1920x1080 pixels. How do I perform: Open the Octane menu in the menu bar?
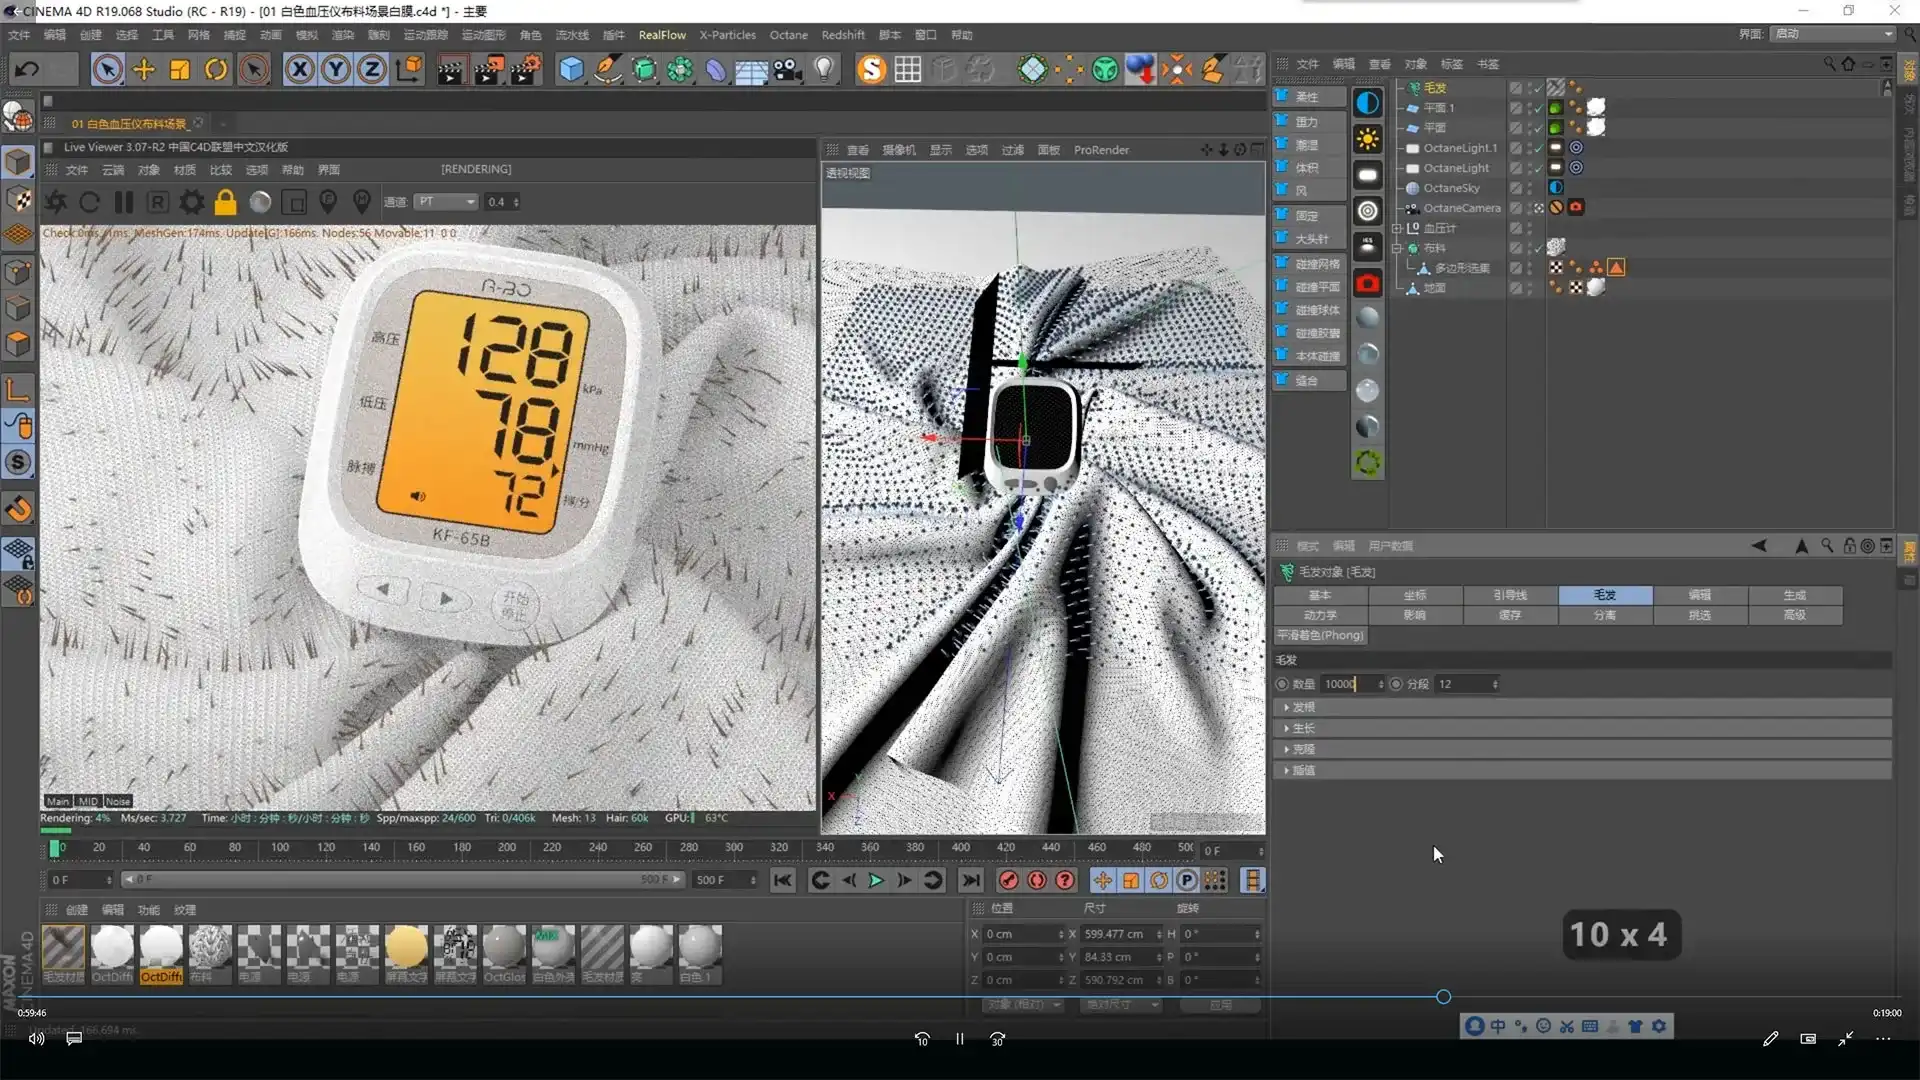pyautogui.click(x=788, y=34)
